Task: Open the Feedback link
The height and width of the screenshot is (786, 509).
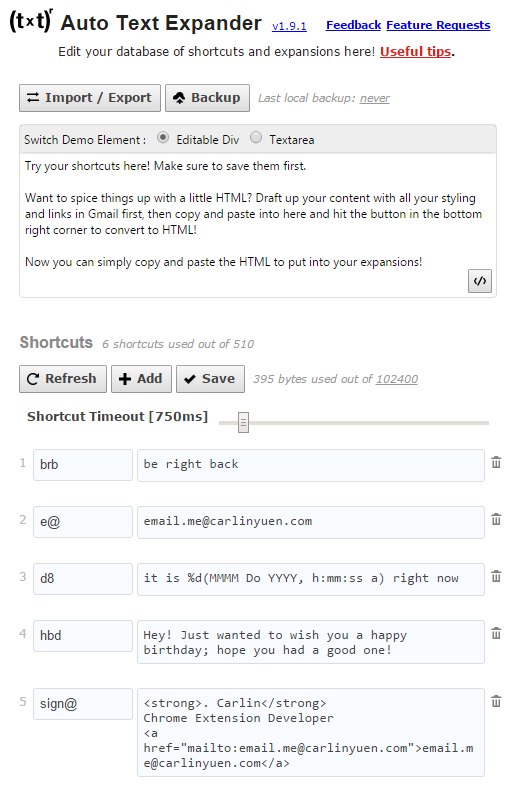Action: click(353, 25)
